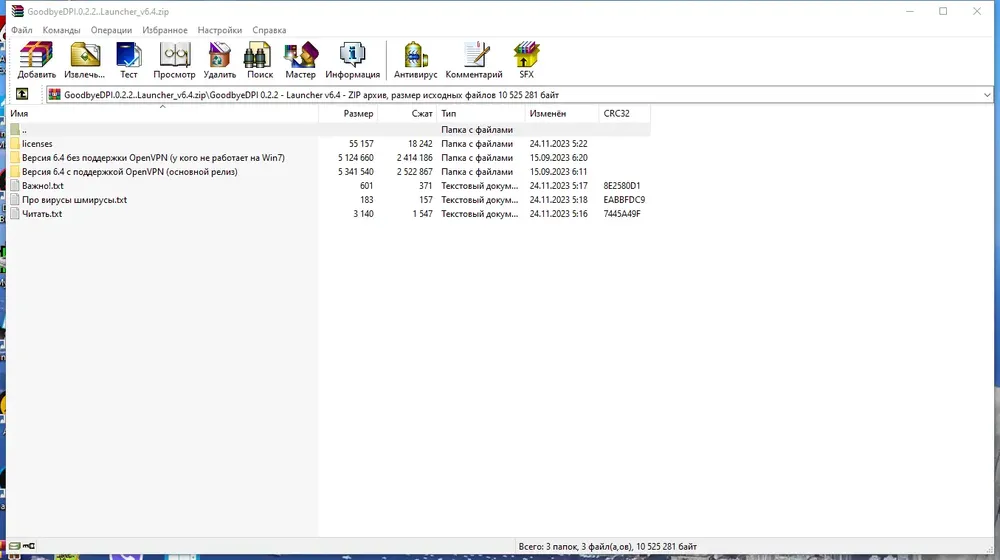Select the licenses folder name
Screen dimensions: 1000x560
coord(37,144)
